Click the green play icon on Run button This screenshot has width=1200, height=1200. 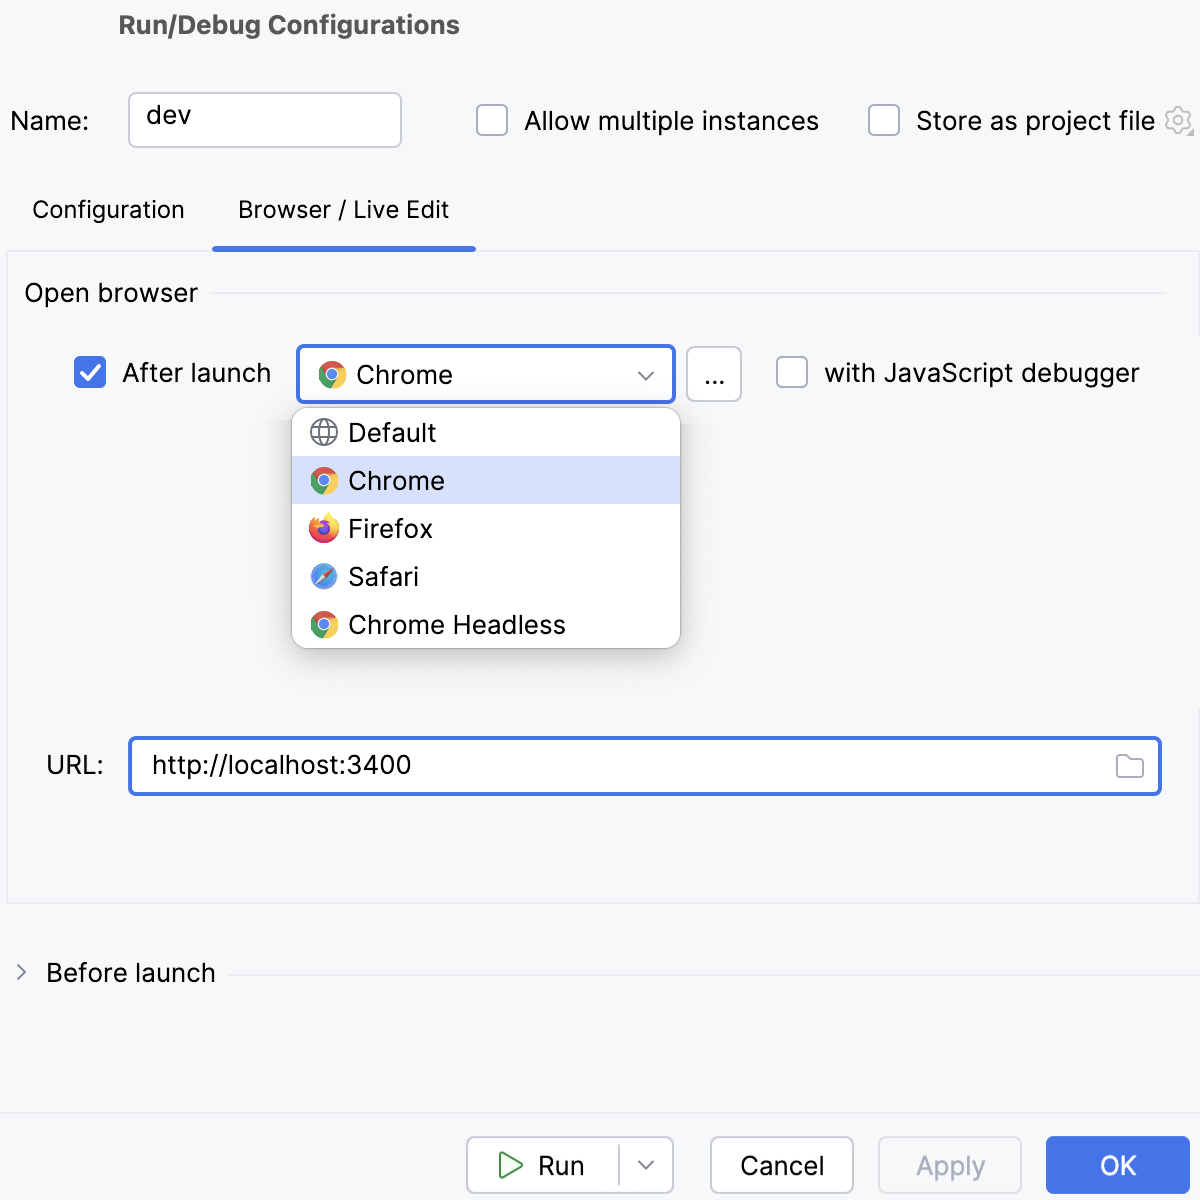(510, 1164)
